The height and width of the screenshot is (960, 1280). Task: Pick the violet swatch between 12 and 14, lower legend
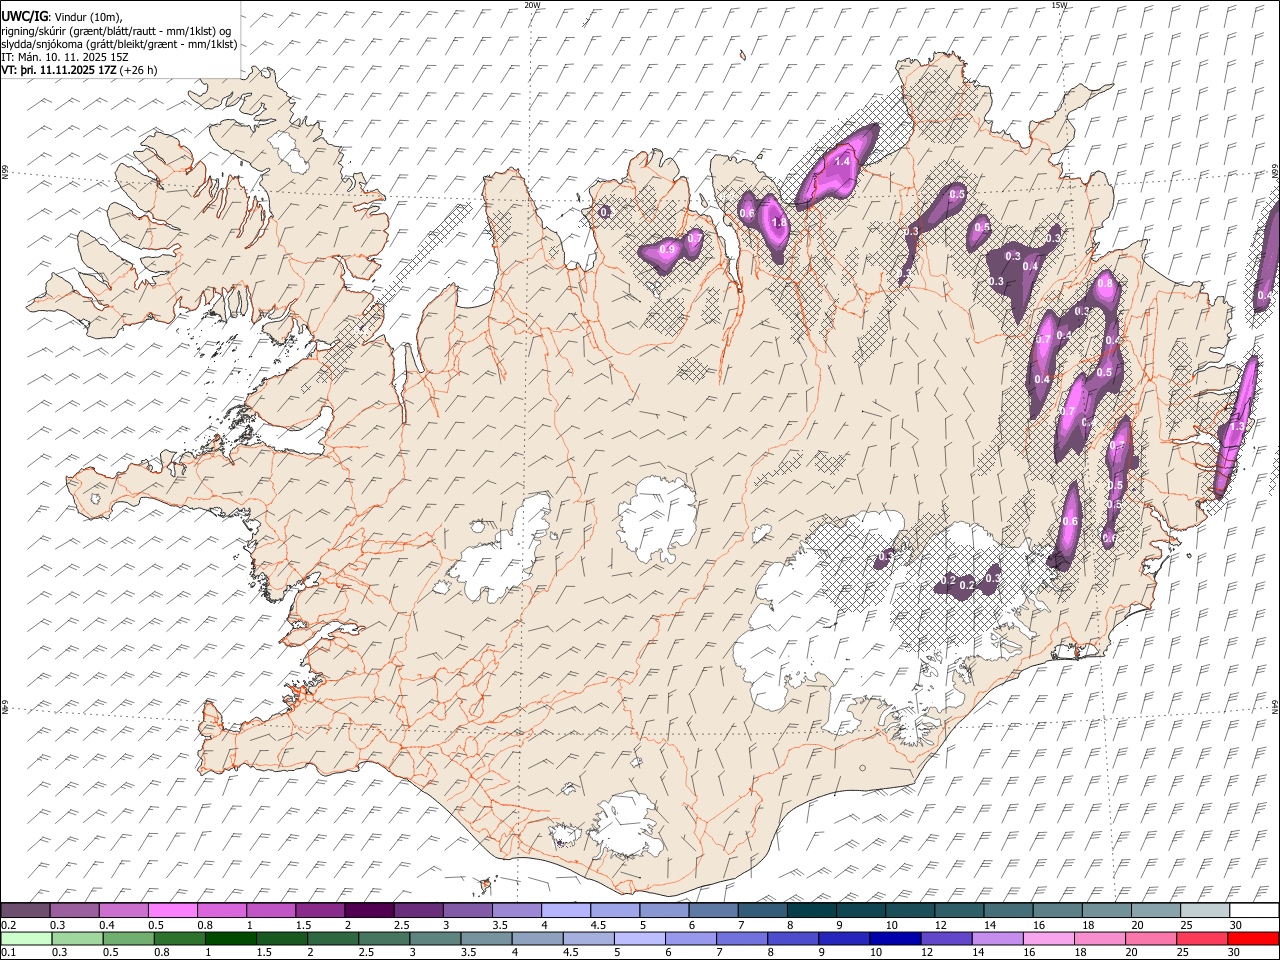946,938
